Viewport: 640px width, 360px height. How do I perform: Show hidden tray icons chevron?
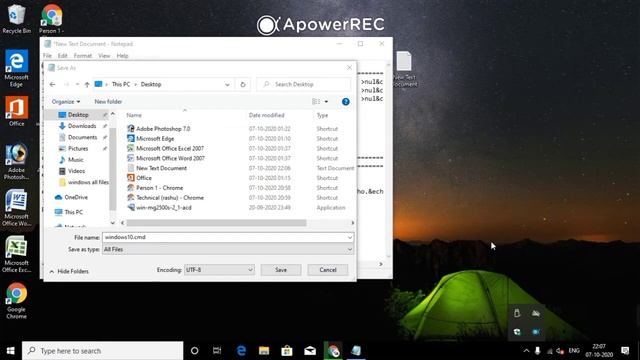point(526,351)
